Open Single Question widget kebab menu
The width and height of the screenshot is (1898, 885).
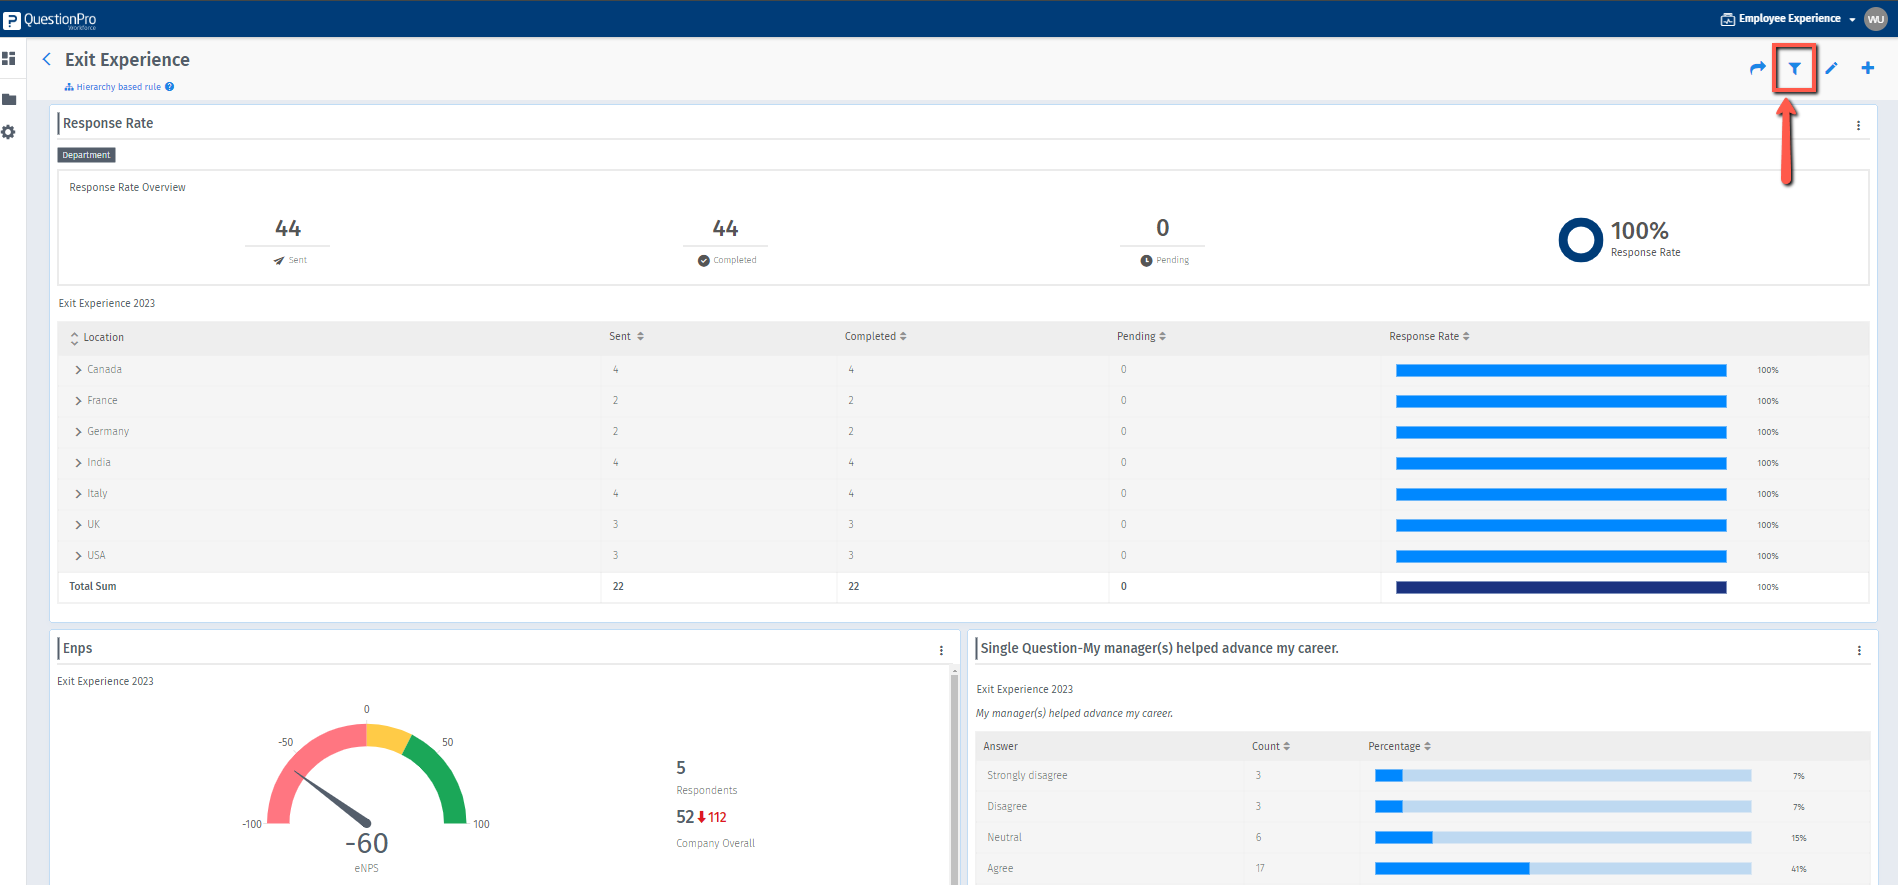(1859, 650)
